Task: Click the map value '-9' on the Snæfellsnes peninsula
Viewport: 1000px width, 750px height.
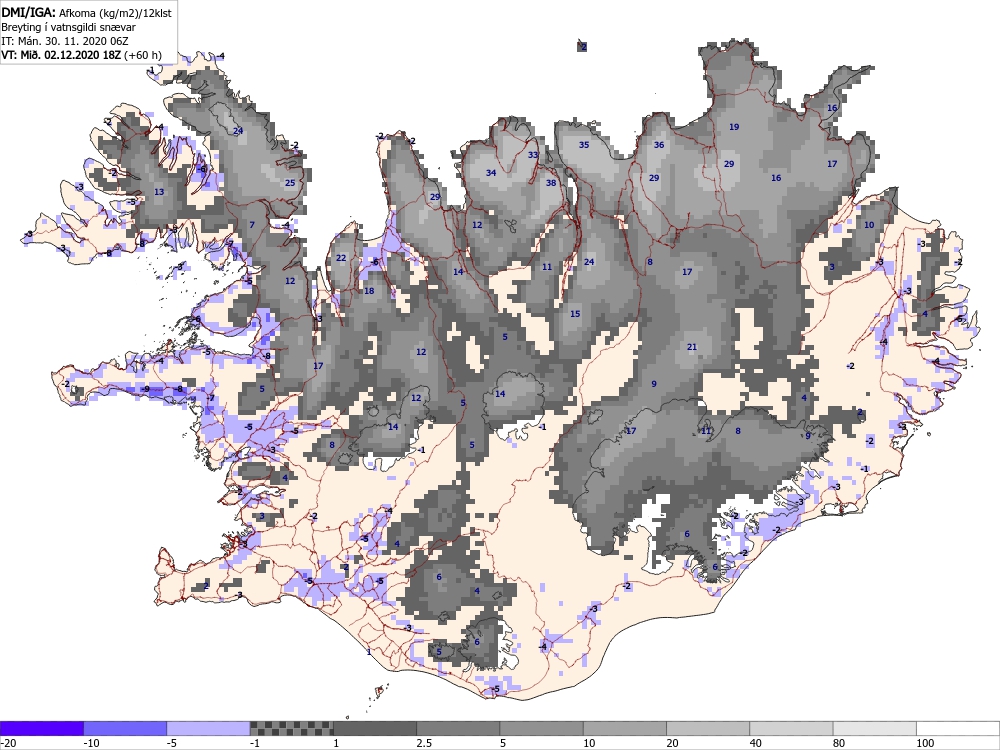Action: point(146,389)
